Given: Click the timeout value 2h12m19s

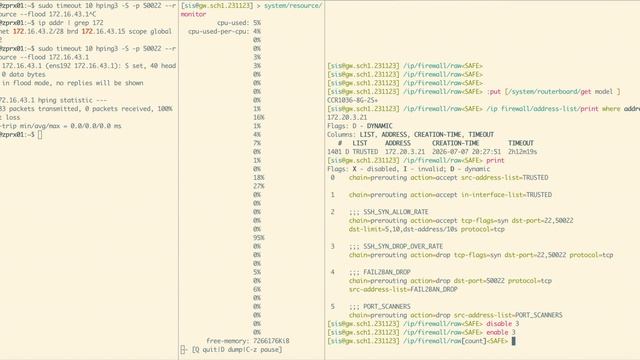Looking at the screenshot, I should point(522,151).
